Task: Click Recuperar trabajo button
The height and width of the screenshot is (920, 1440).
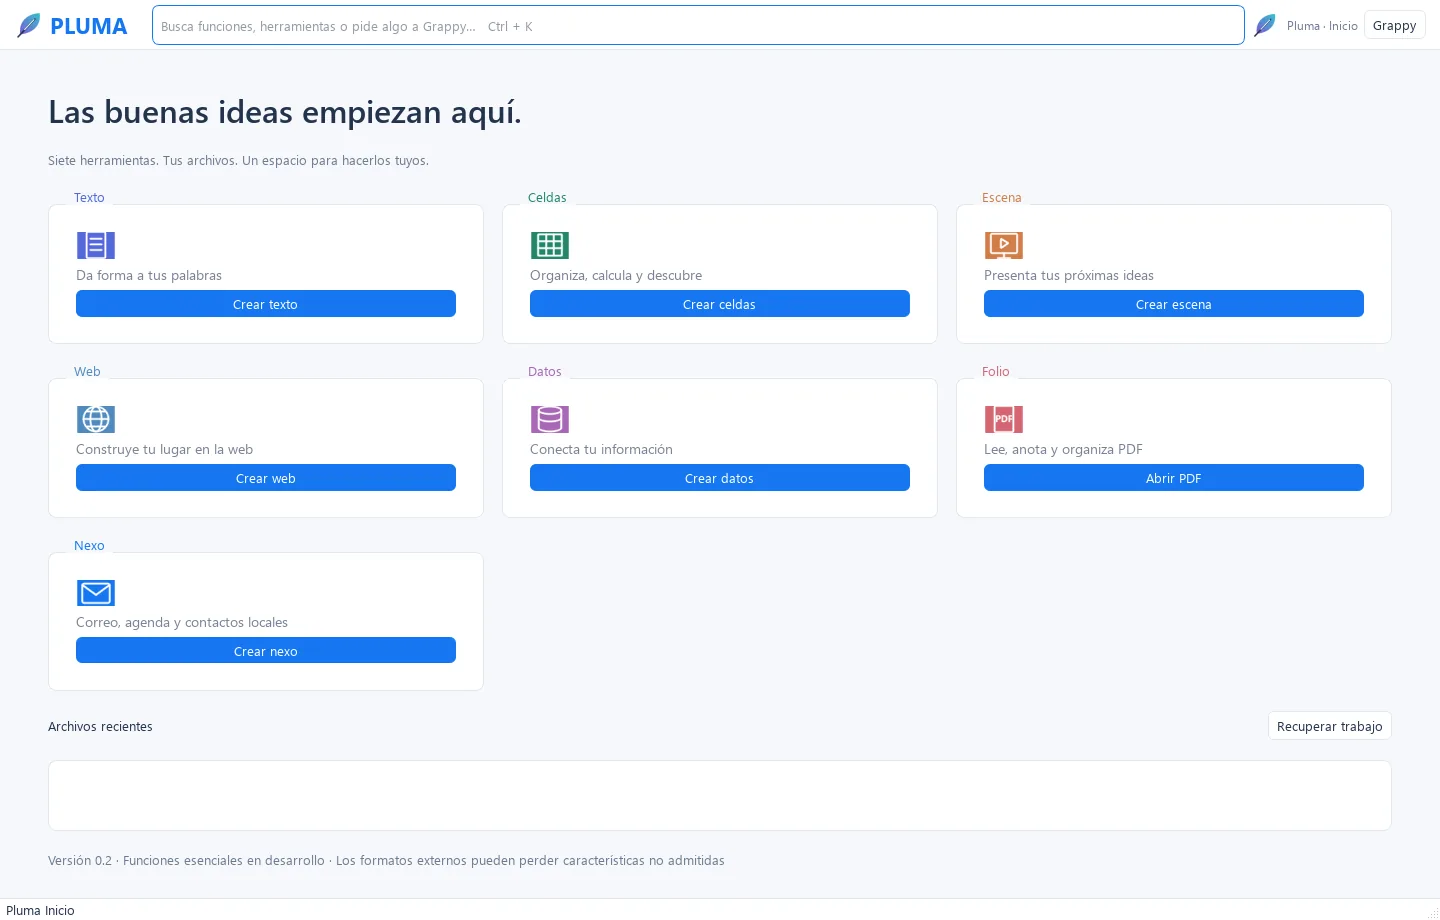Action: coord(1330,726)
